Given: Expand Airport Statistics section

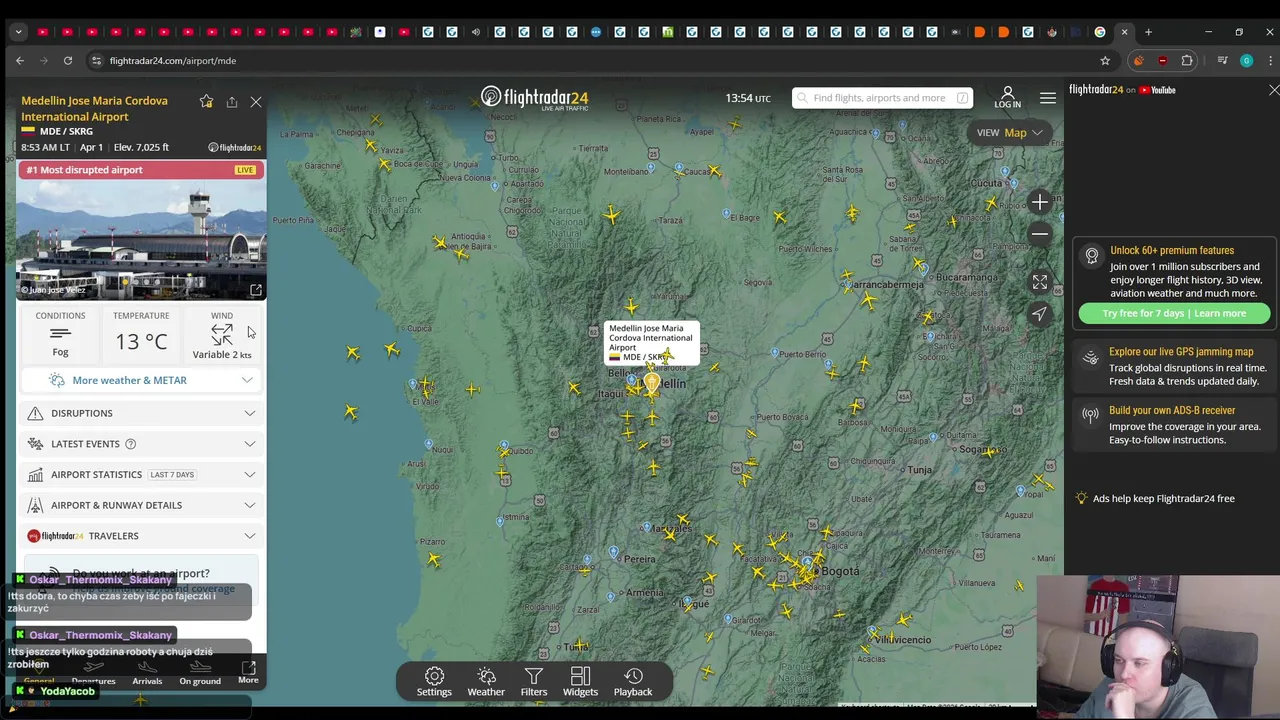Looking at the screenshot, I should tap(141, 475).
